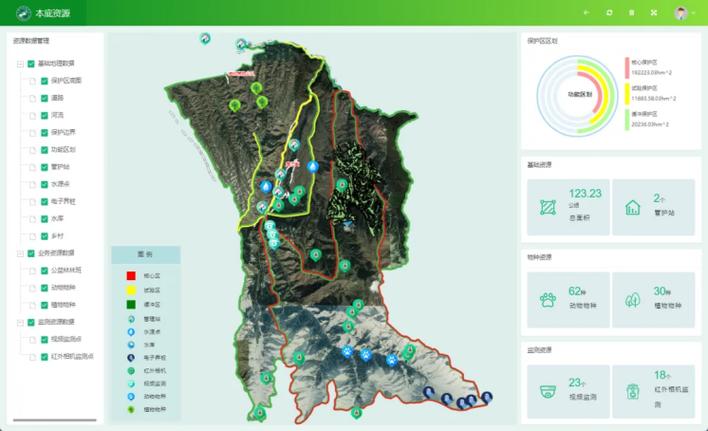Click the 植物物种 legend icon
Viewport: 708px width, 431px height.
(x=131, y=410)
